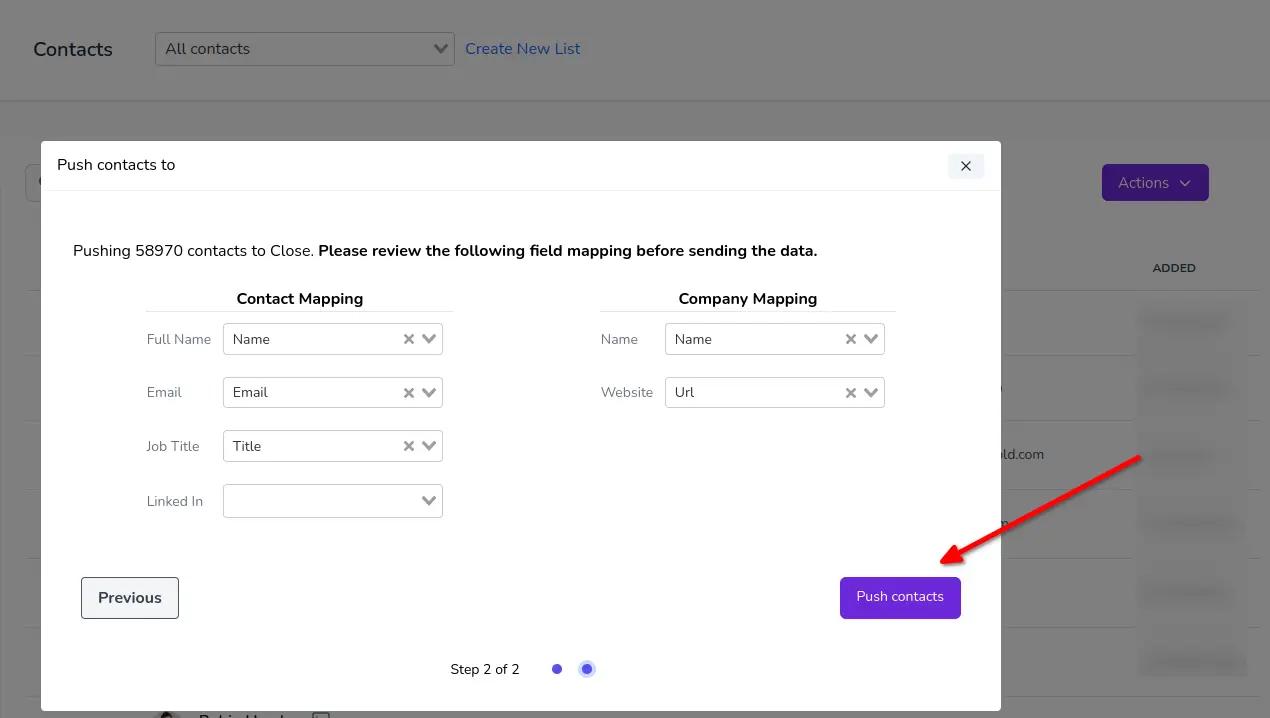Clear the Email mapping value
Screen dimensions: 1270x718
(408, 393)
